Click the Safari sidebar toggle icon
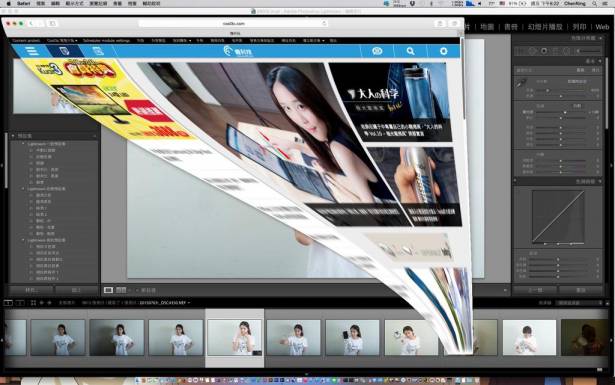Viewport: 615px width, 385px height. pos(52,24)
